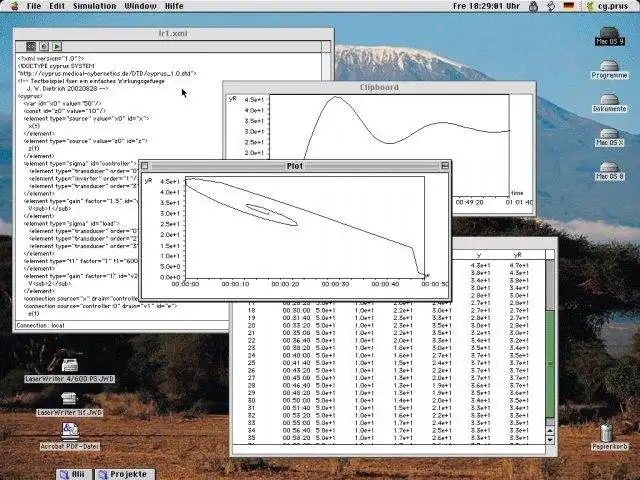Select the Programme drive icon

coord(609,69)
